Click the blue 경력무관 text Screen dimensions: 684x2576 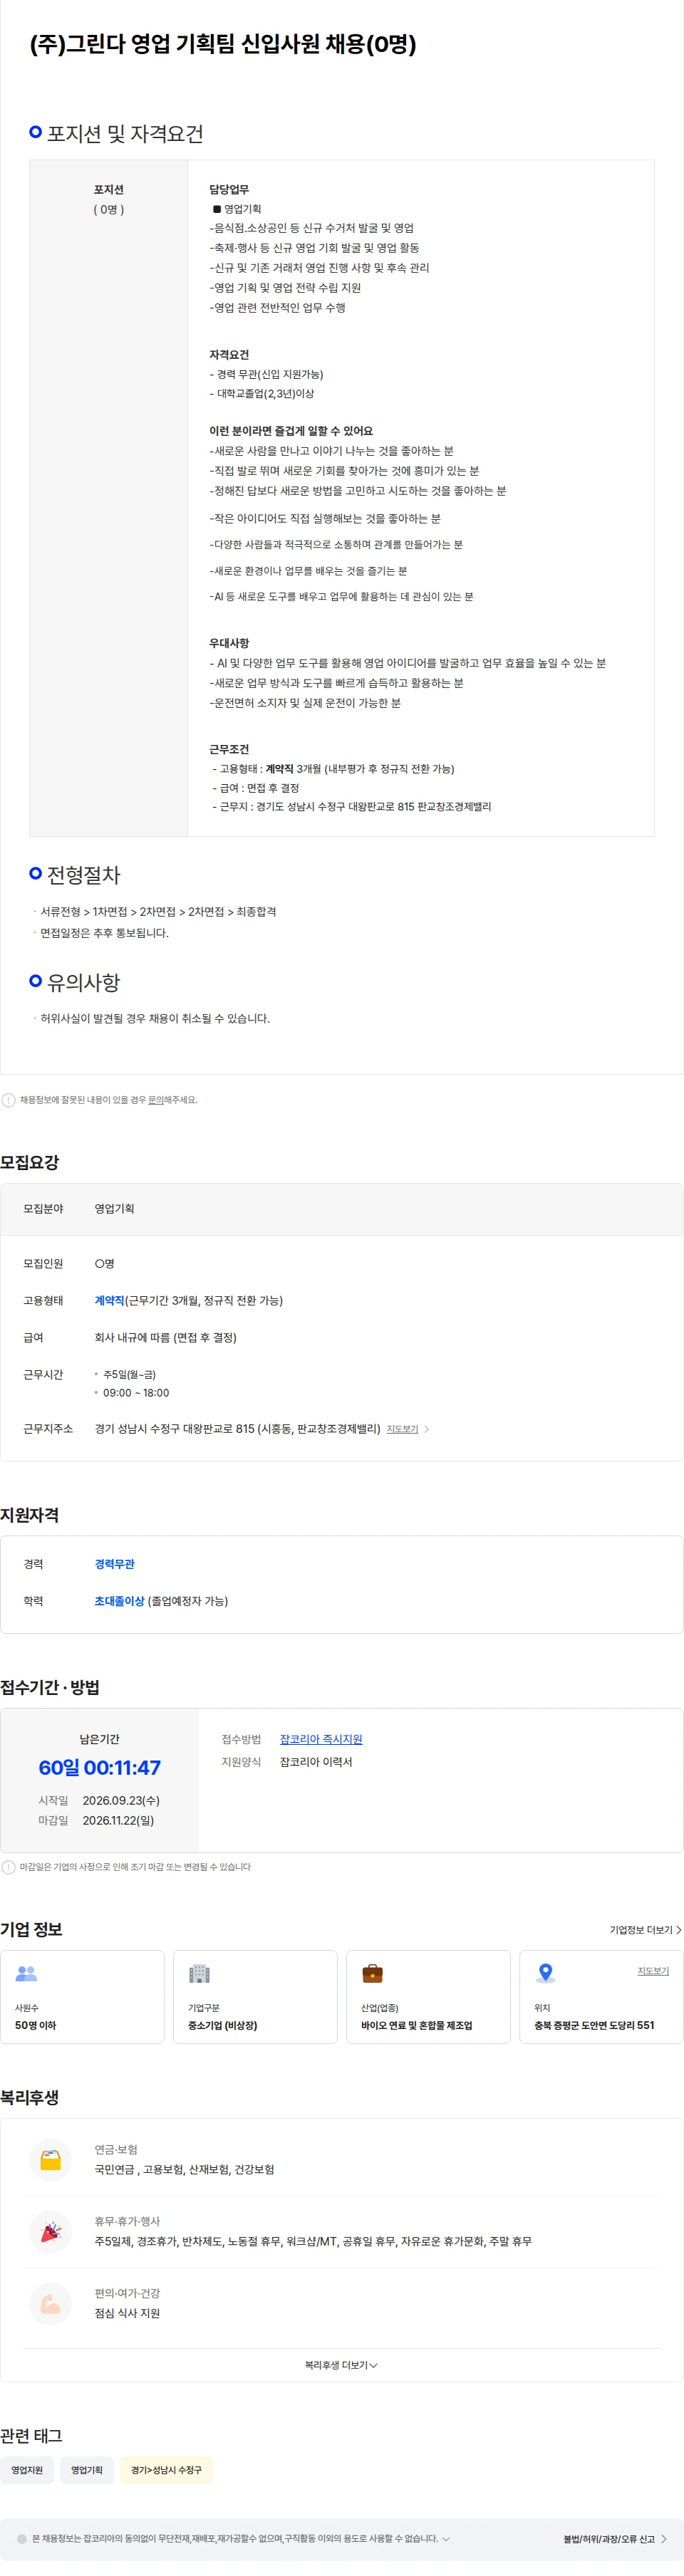coord(114,1564)
